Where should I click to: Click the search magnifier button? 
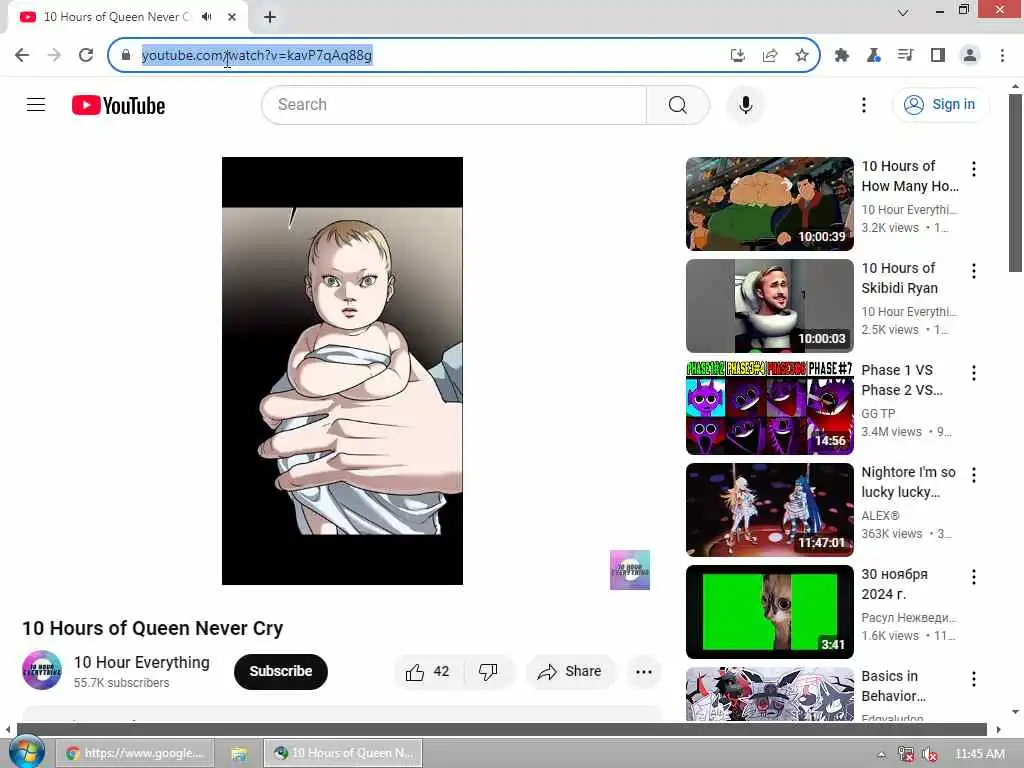pos(678,104)
